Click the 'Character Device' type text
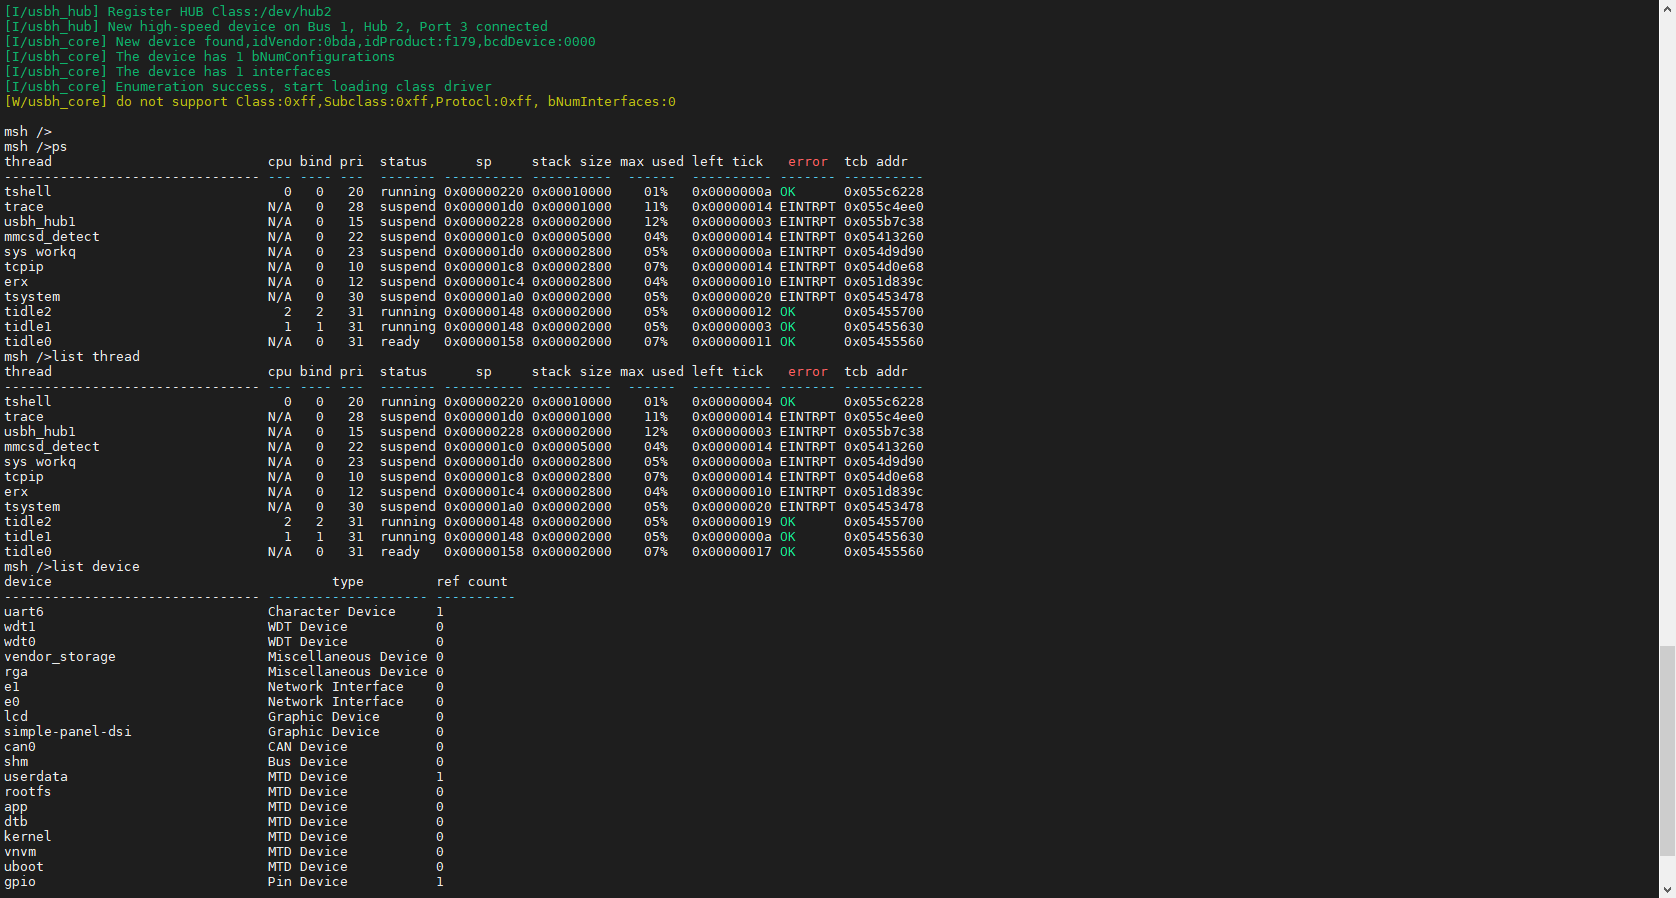1676x898 pixels. point(332,611)
